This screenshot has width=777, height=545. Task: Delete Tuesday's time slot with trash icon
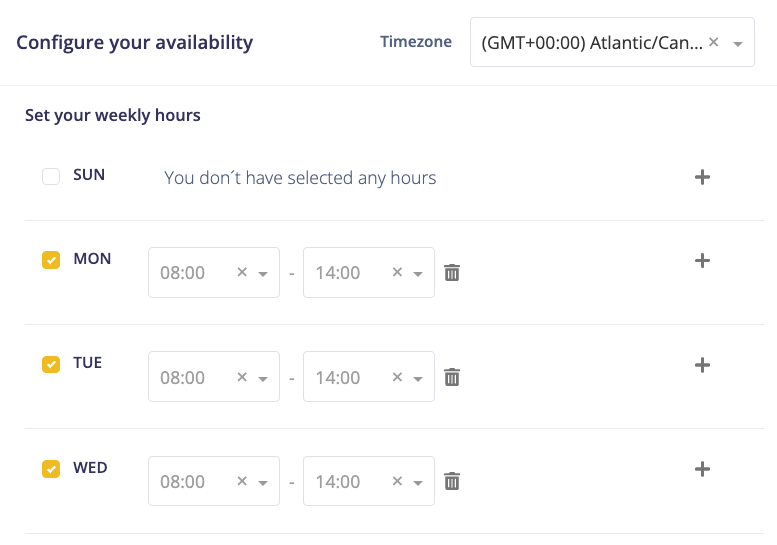[452, 377]
